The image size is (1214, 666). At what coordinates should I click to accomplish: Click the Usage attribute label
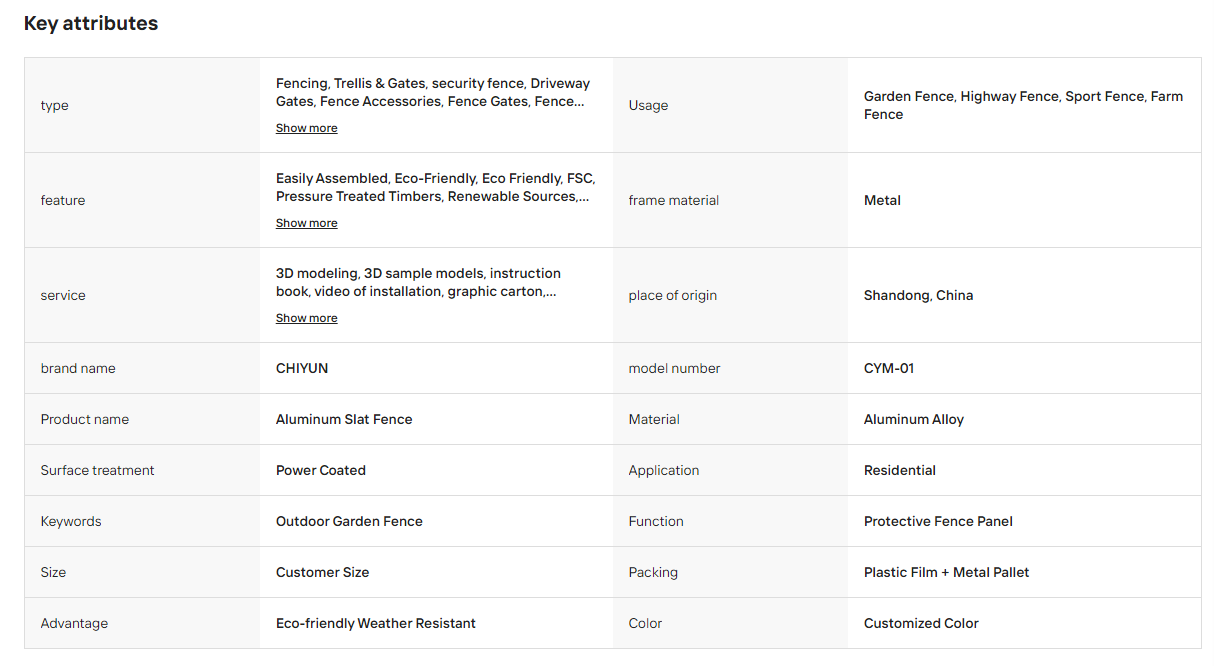coord(648,105)
